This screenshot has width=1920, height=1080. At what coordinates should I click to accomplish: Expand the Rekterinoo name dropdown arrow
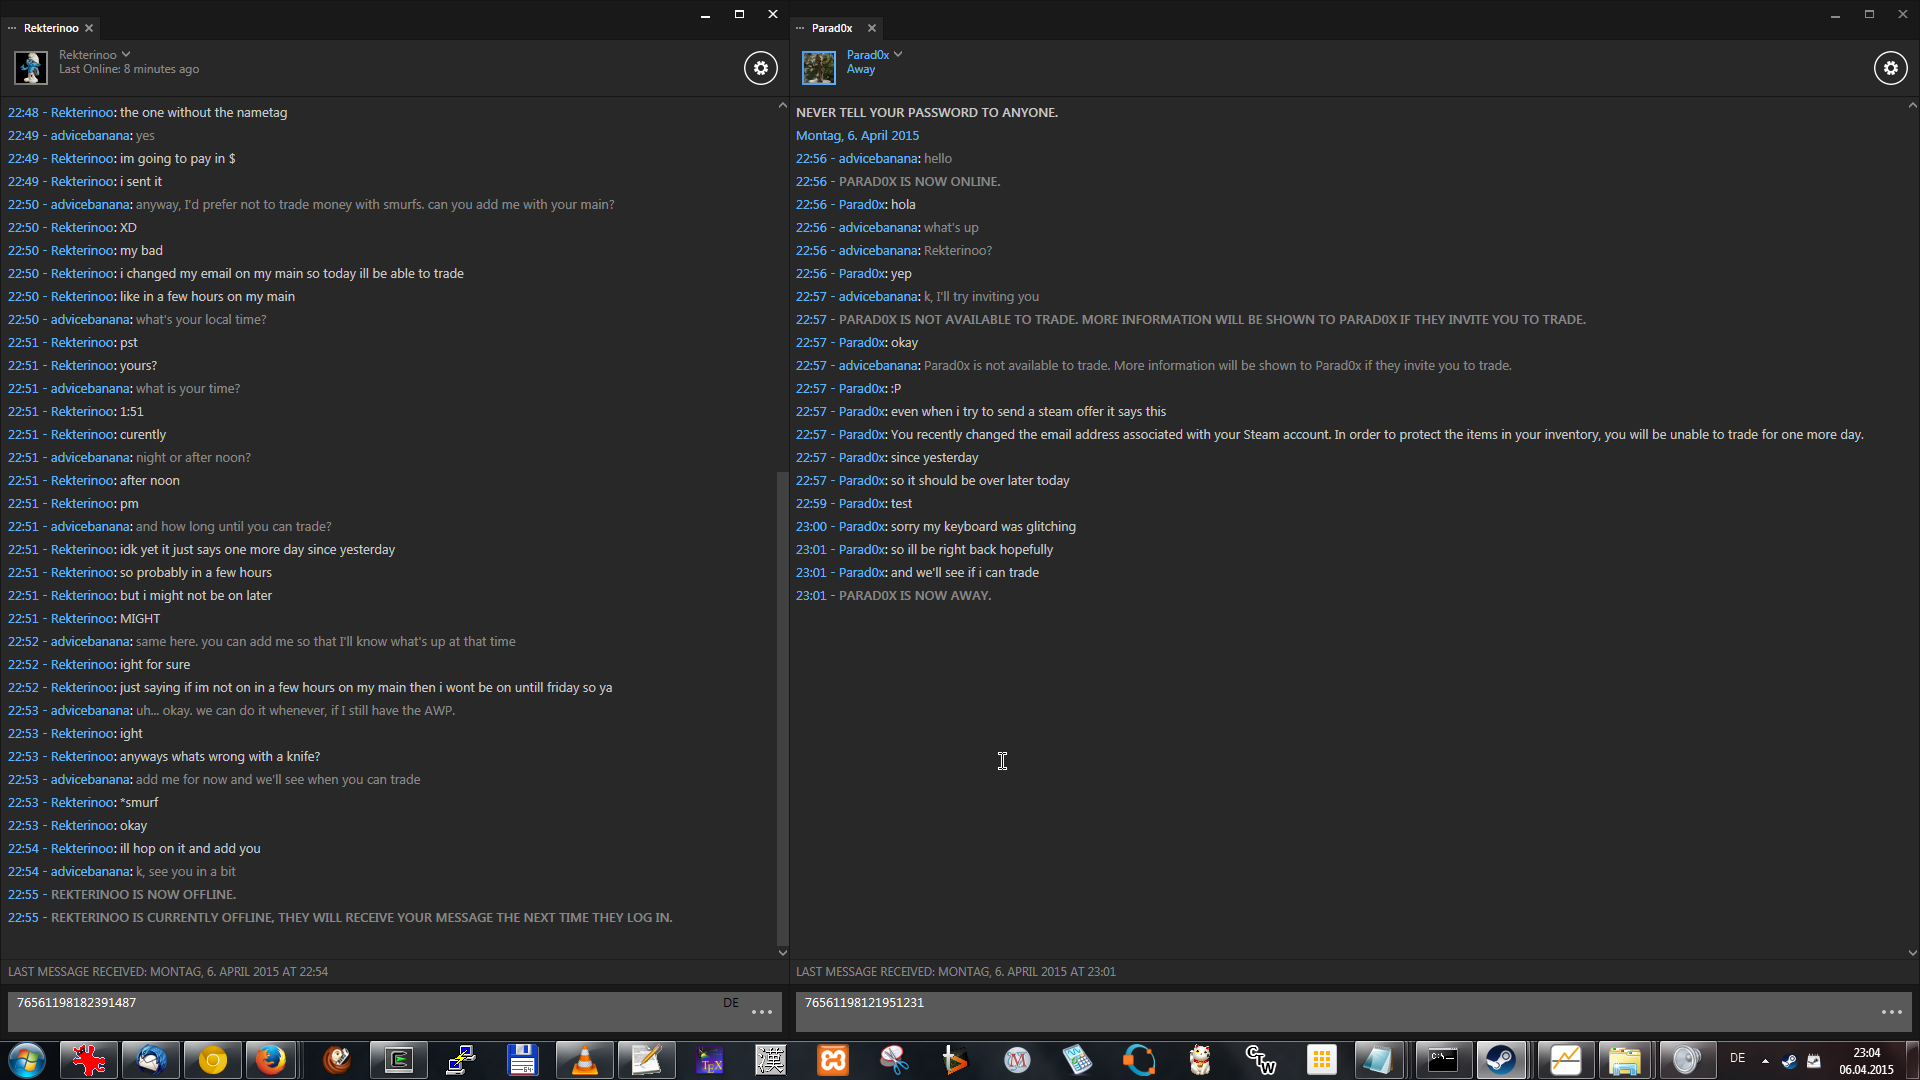126,55
